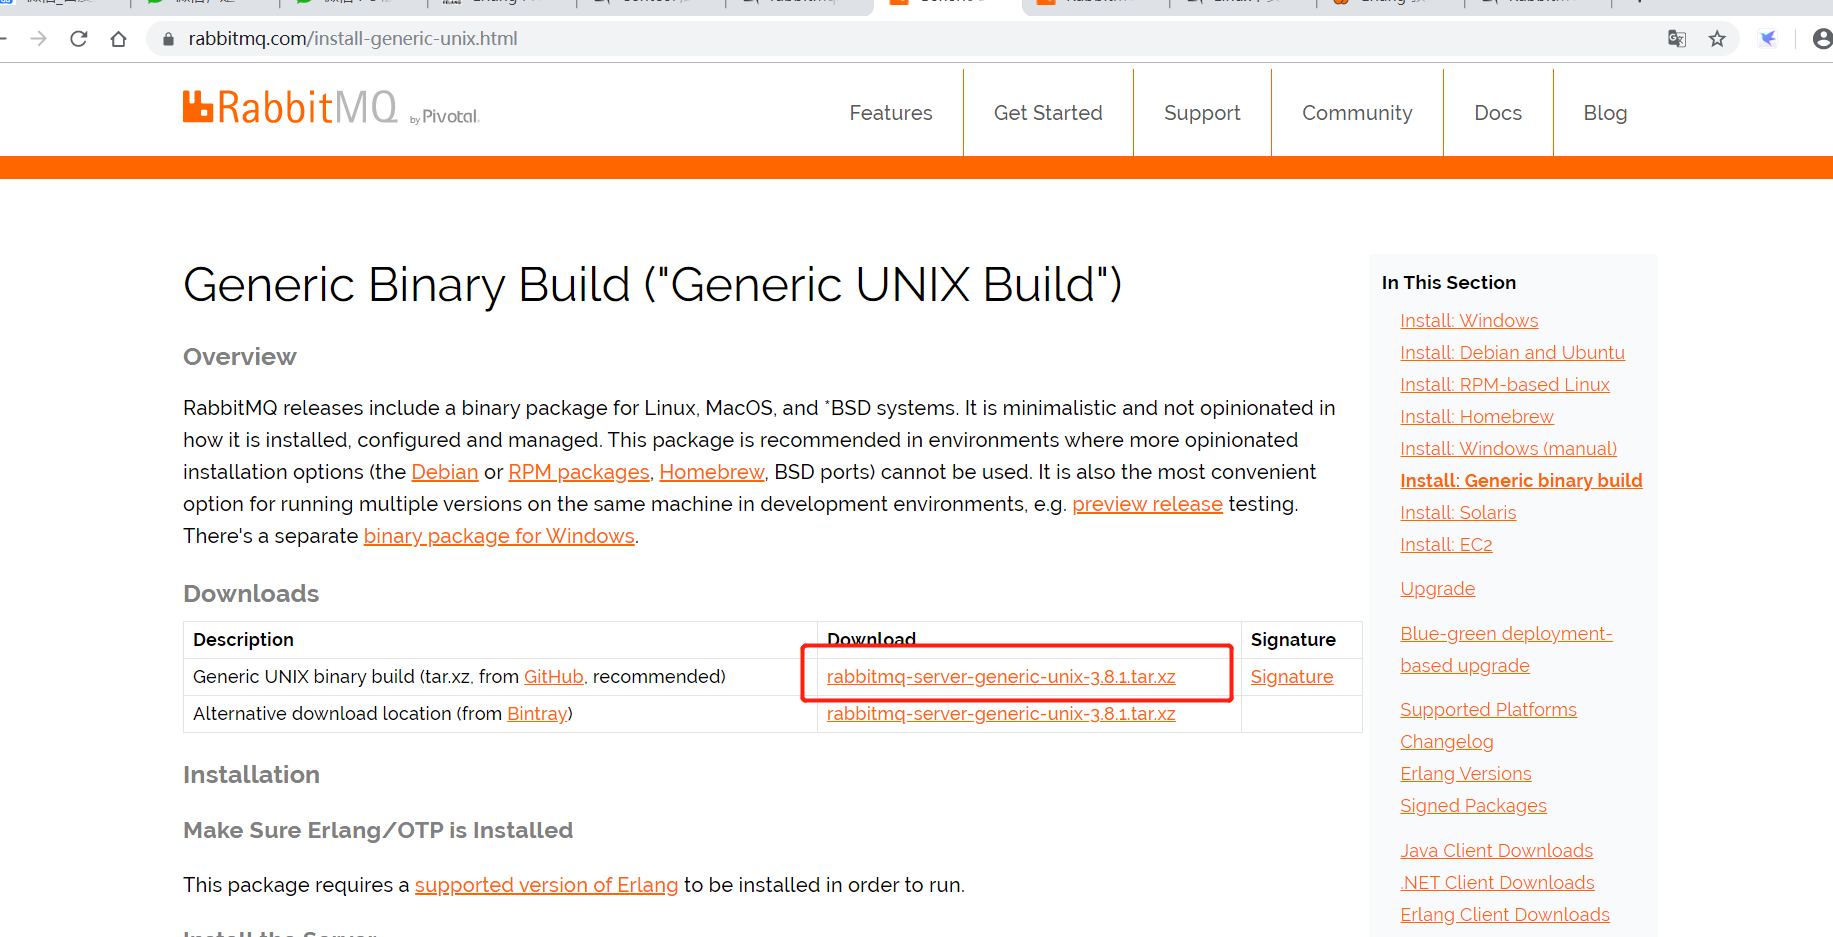Click the browser forward arrow
The height and width of the screenshot is (937, 1833).
pos(39,39)
